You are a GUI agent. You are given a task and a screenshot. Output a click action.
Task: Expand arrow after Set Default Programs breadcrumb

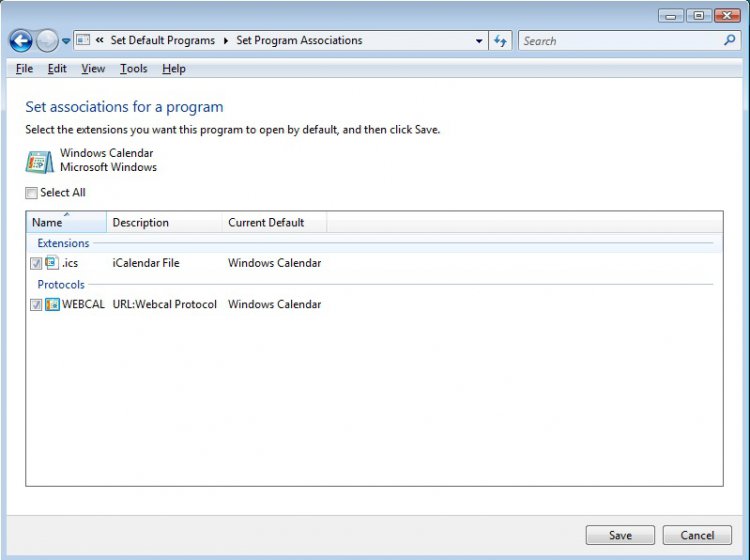226,41
